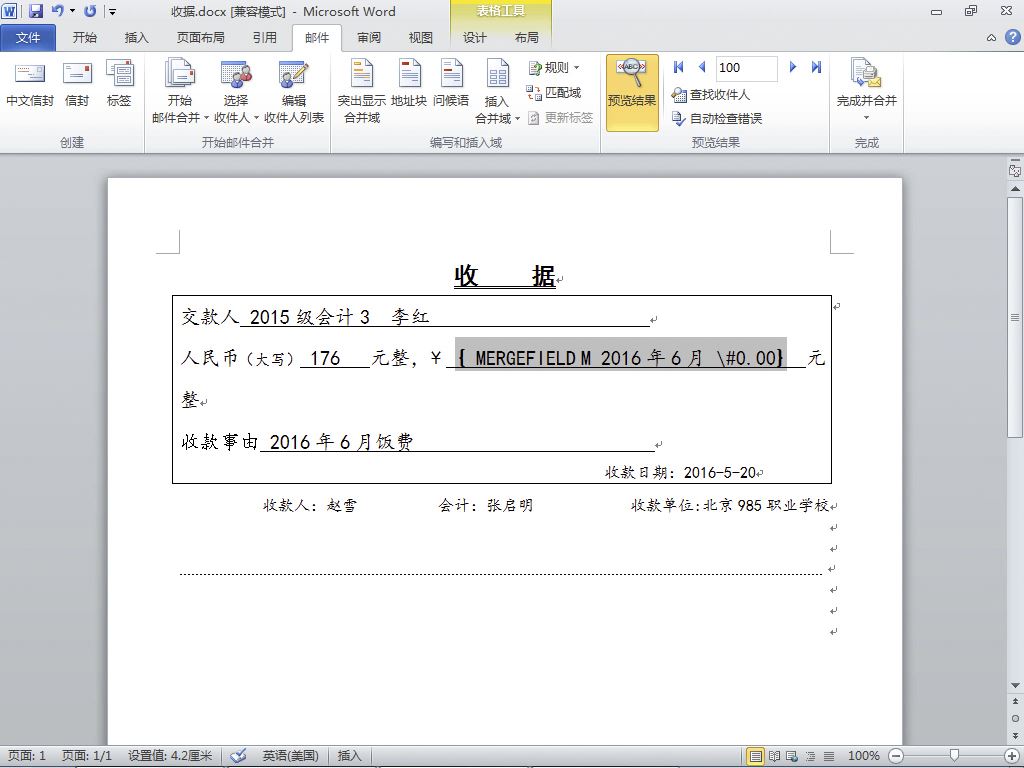
Task: Undo the last action
Action: click(x=57, y=11)
